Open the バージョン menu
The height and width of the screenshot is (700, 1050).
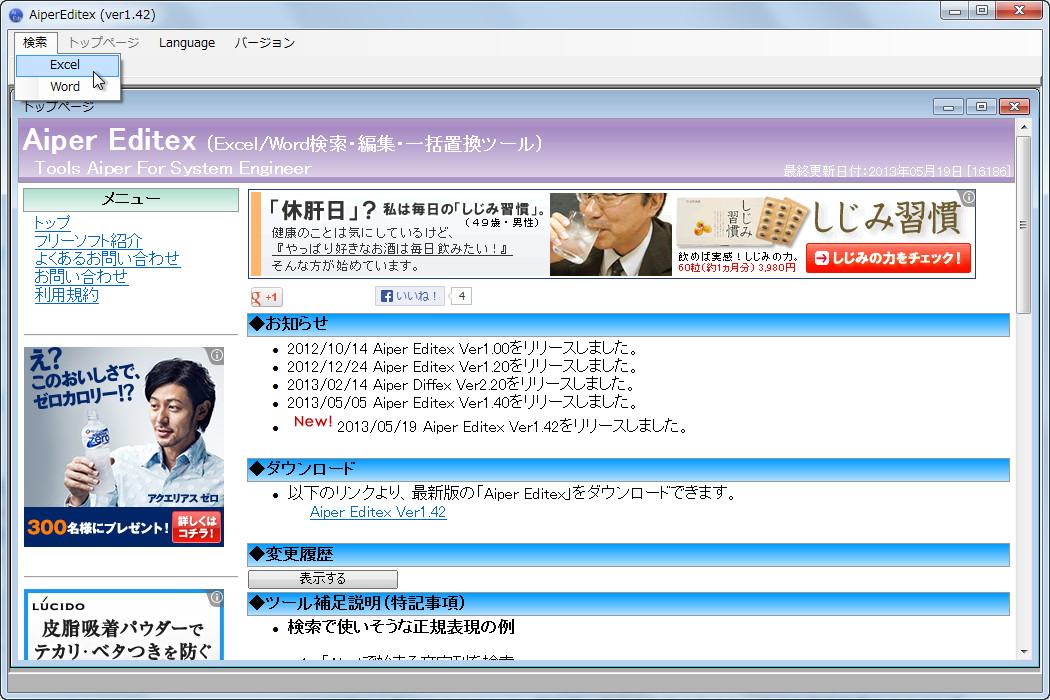pos(266,43)
